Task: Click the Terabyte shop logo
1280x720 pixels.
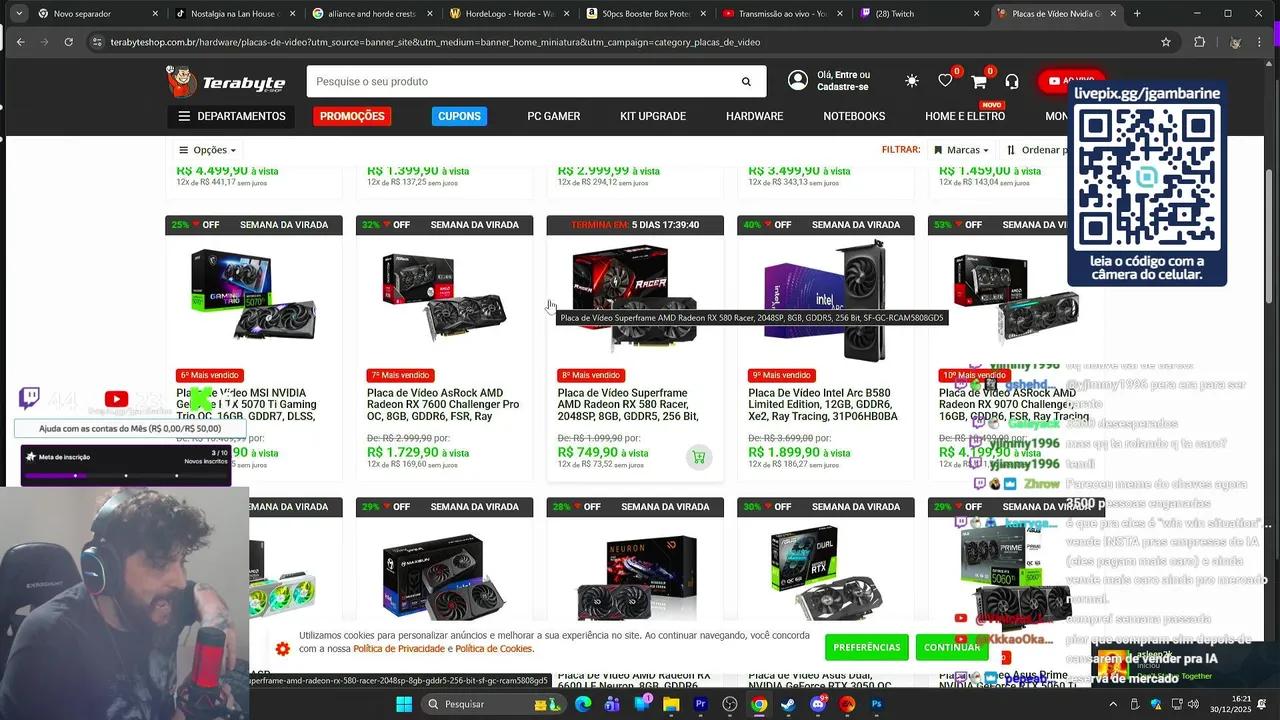Action: (x=226, y=81)
